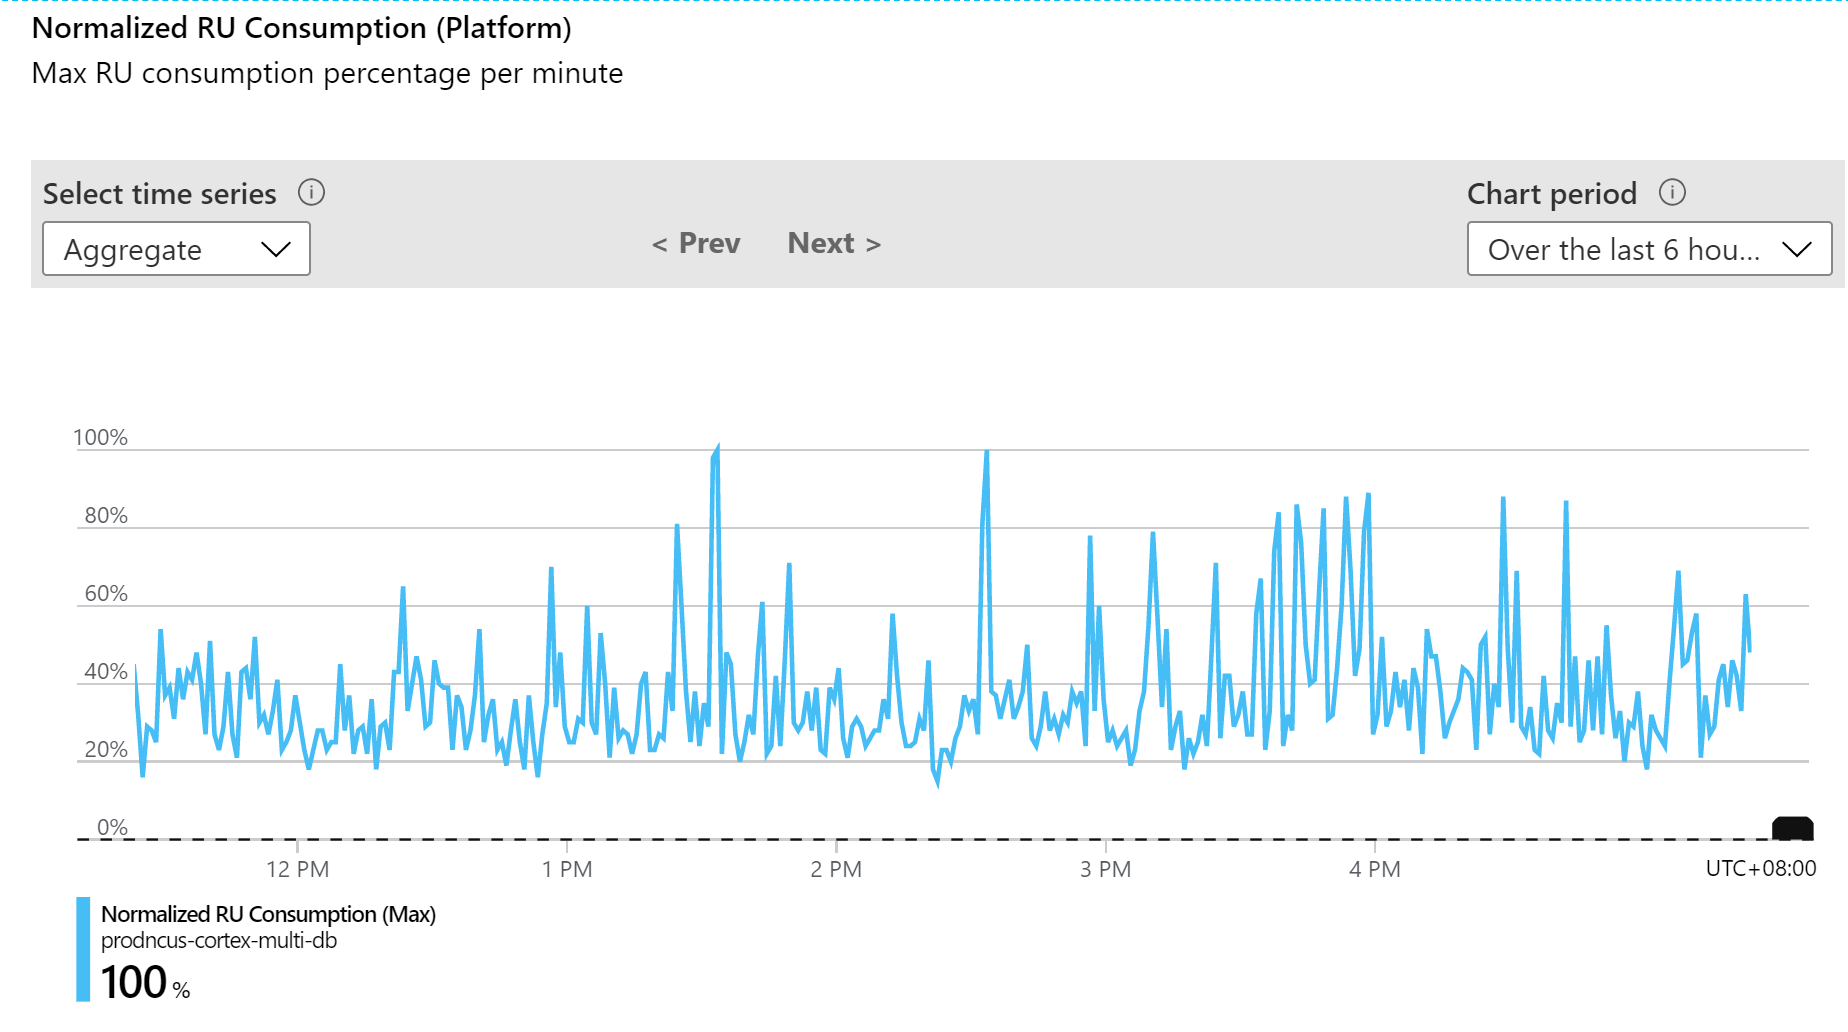Click the 2 PM x-axis label

tap(836, 869)
